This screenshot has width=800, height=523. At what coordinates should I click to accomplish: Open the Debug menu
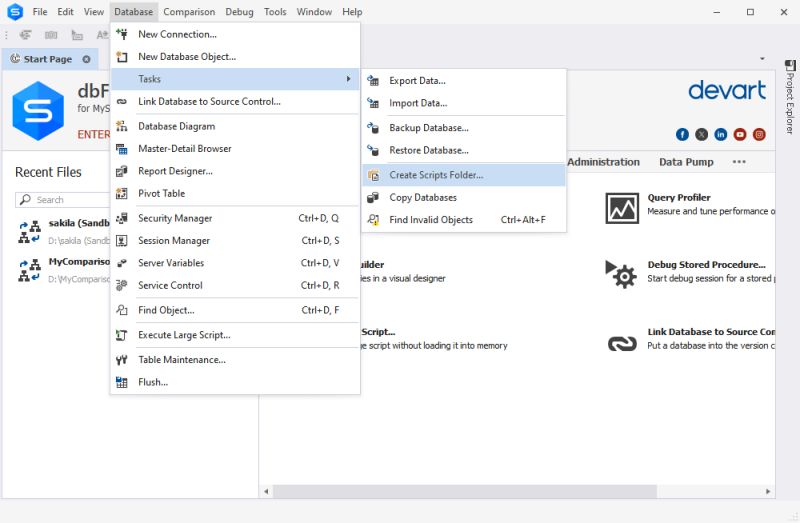[239, 12]
